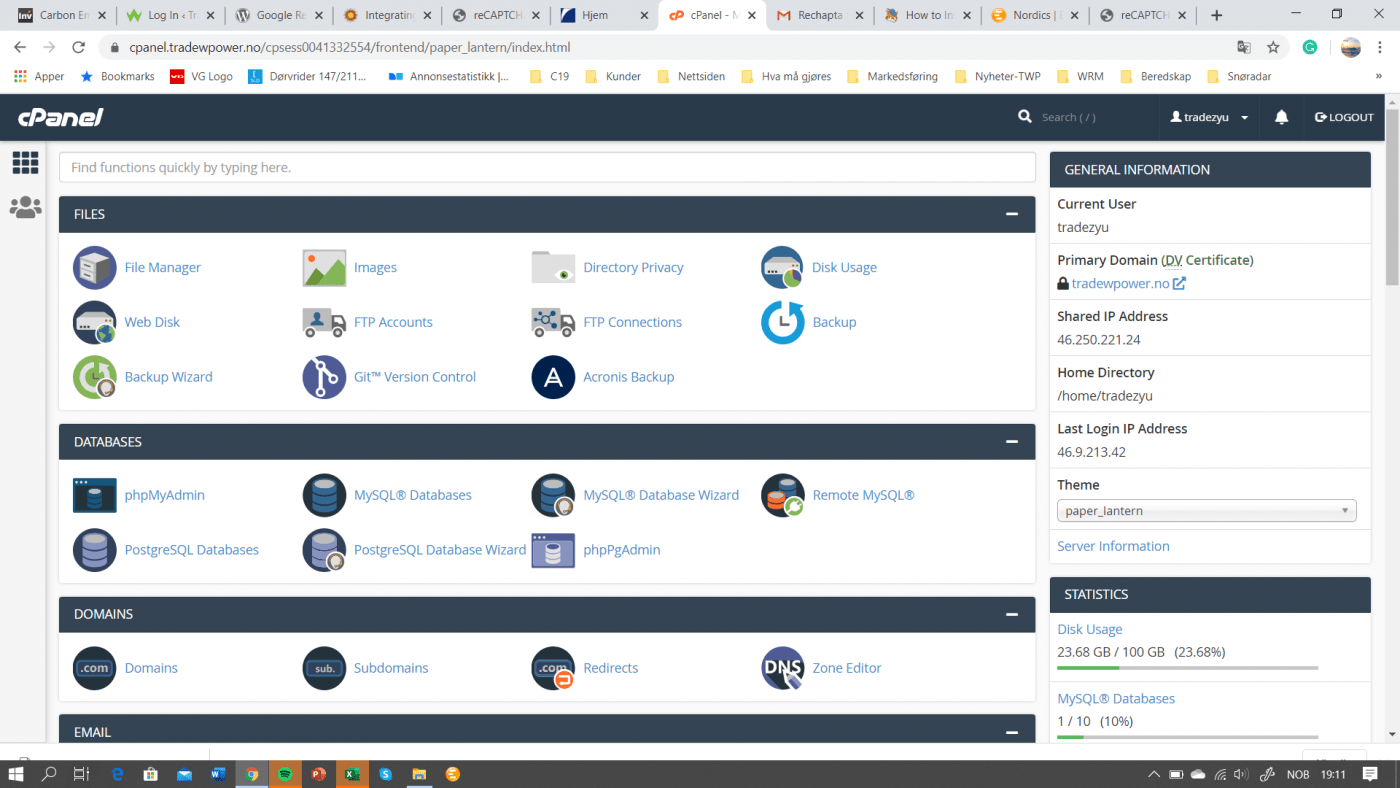
Task: Open the FTP Connections icon
Action: point(553,322)
